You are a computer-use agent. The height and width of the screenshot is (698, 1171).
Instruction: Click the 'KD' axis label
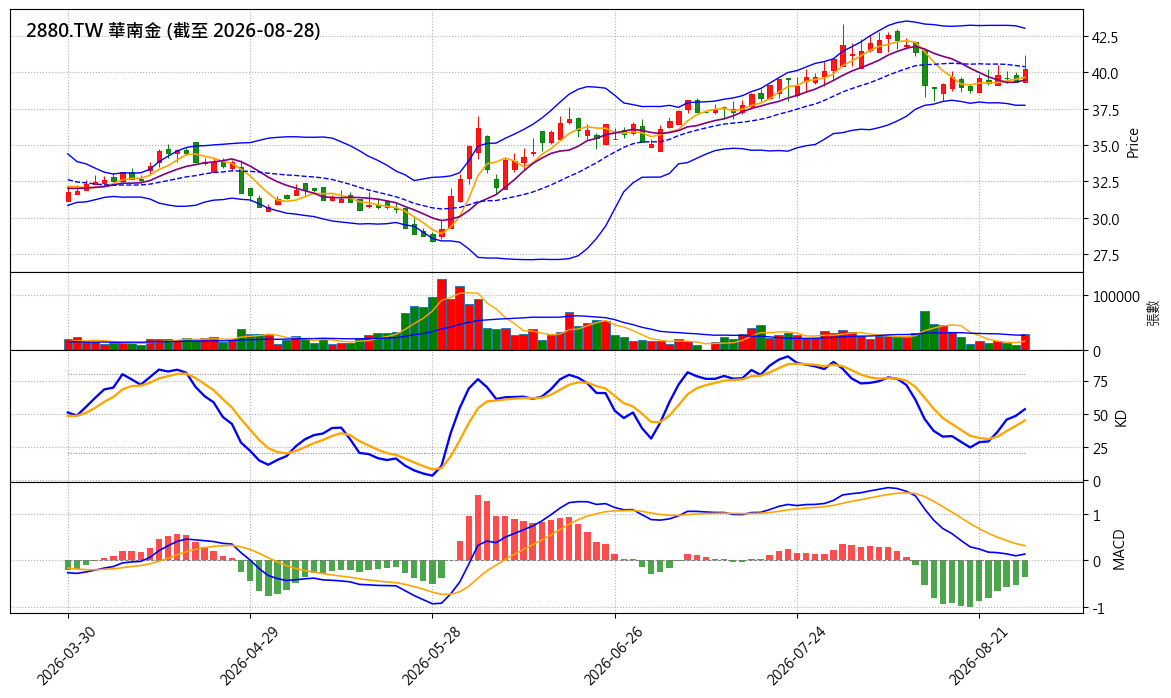coord(1119,418)
